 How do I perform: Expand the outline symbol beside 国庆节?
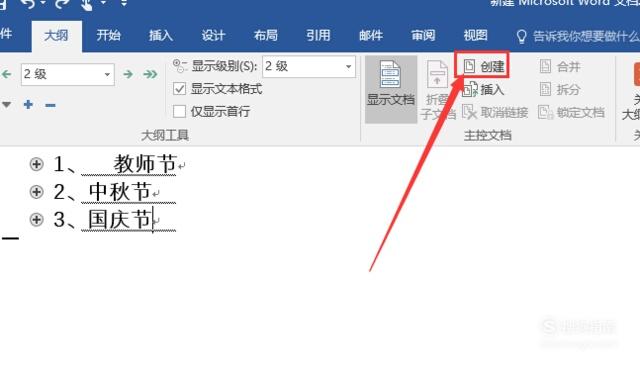pyautogui.click(x=36, y=220)
